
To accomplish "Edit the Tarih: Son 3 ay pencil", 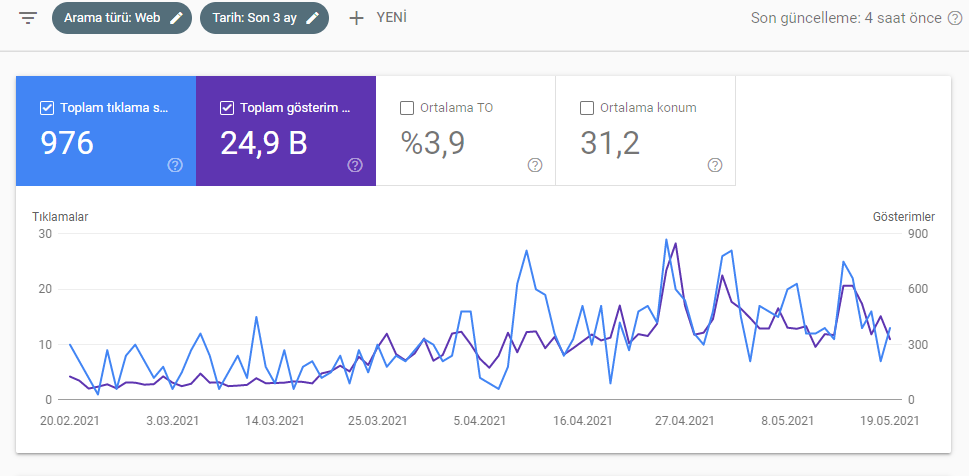I will coord(313,18).
